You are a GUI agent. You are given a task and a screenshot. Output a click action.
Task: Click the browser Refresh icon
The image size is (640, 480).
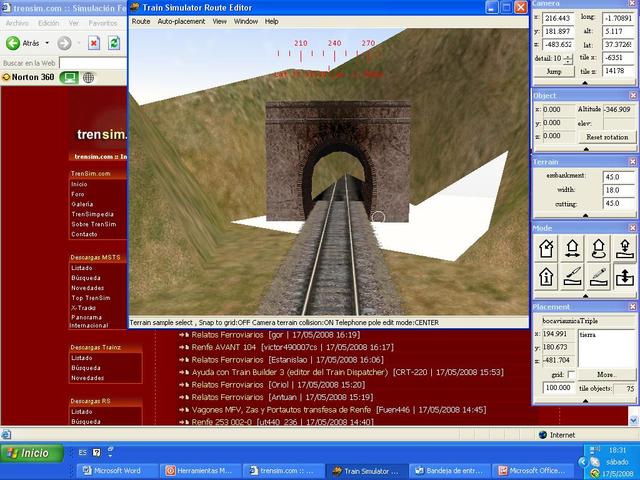coord(114,43)
